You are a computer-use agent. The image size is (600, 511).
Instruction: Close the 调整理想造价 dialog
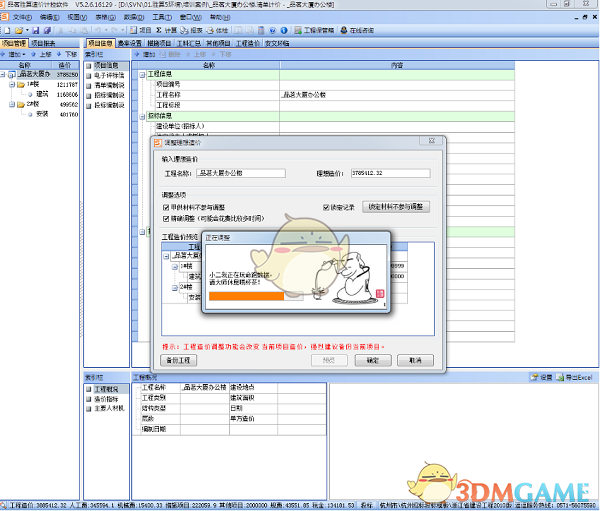[x=432, y=141]
